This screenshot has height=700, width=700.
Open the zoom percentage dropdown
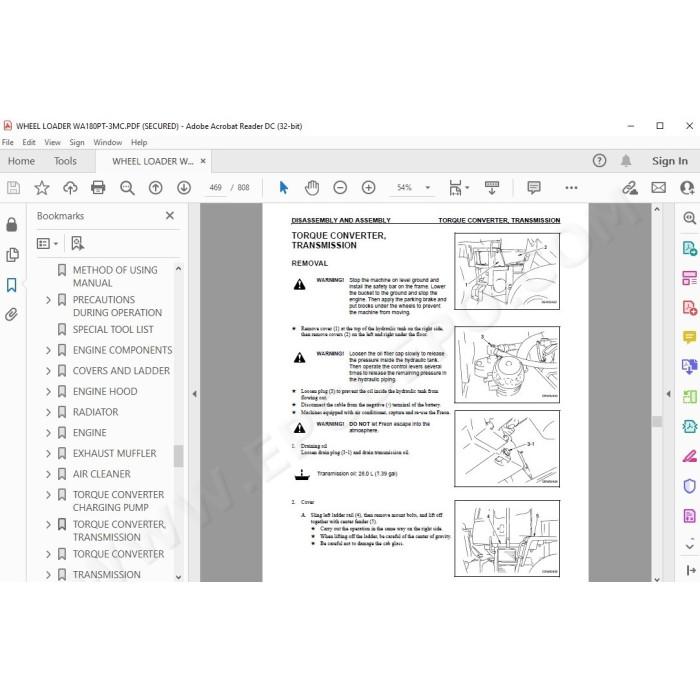427,188
